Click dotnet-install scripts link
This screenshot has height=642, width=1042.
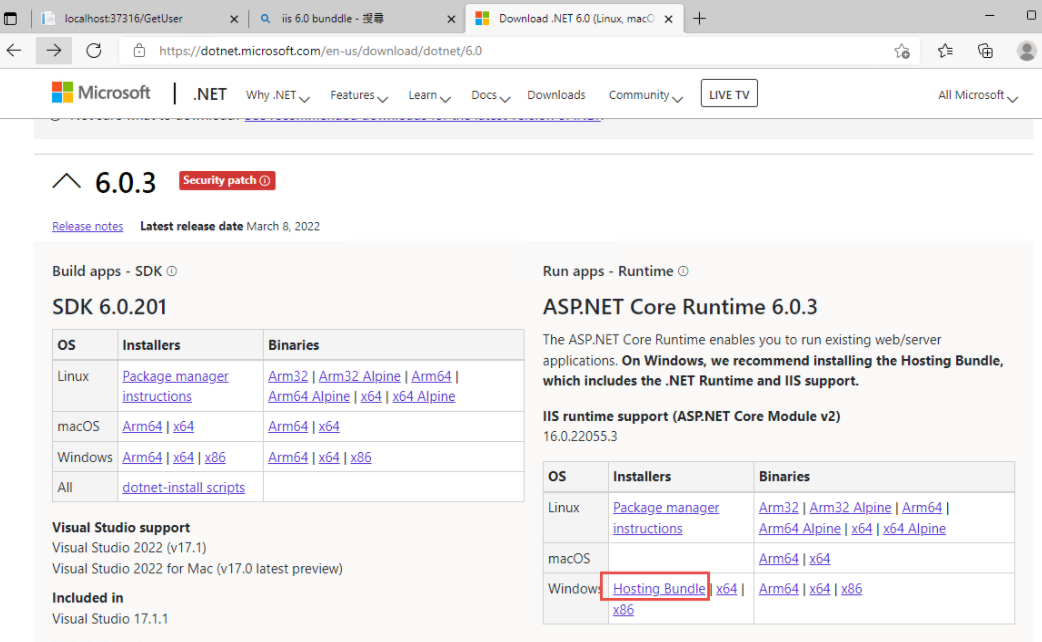pos(183,487)
